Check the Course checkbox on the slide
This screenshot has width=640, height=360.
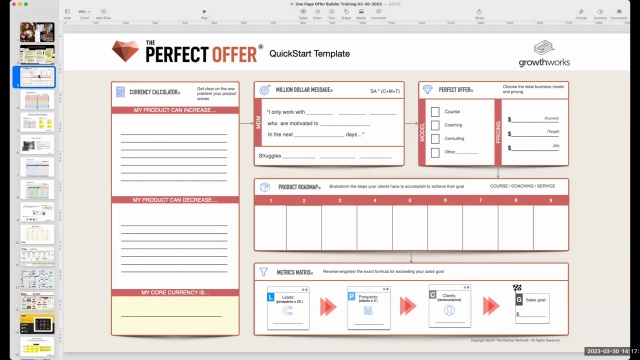pyautogui.click(x=435, y=111)
